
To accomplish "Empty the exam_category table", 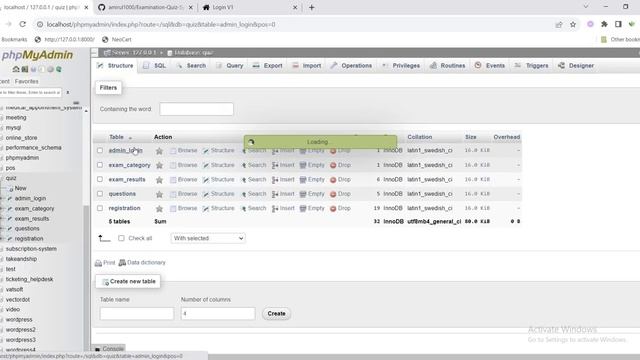I will pyautogui.click(x=312, y=165).
